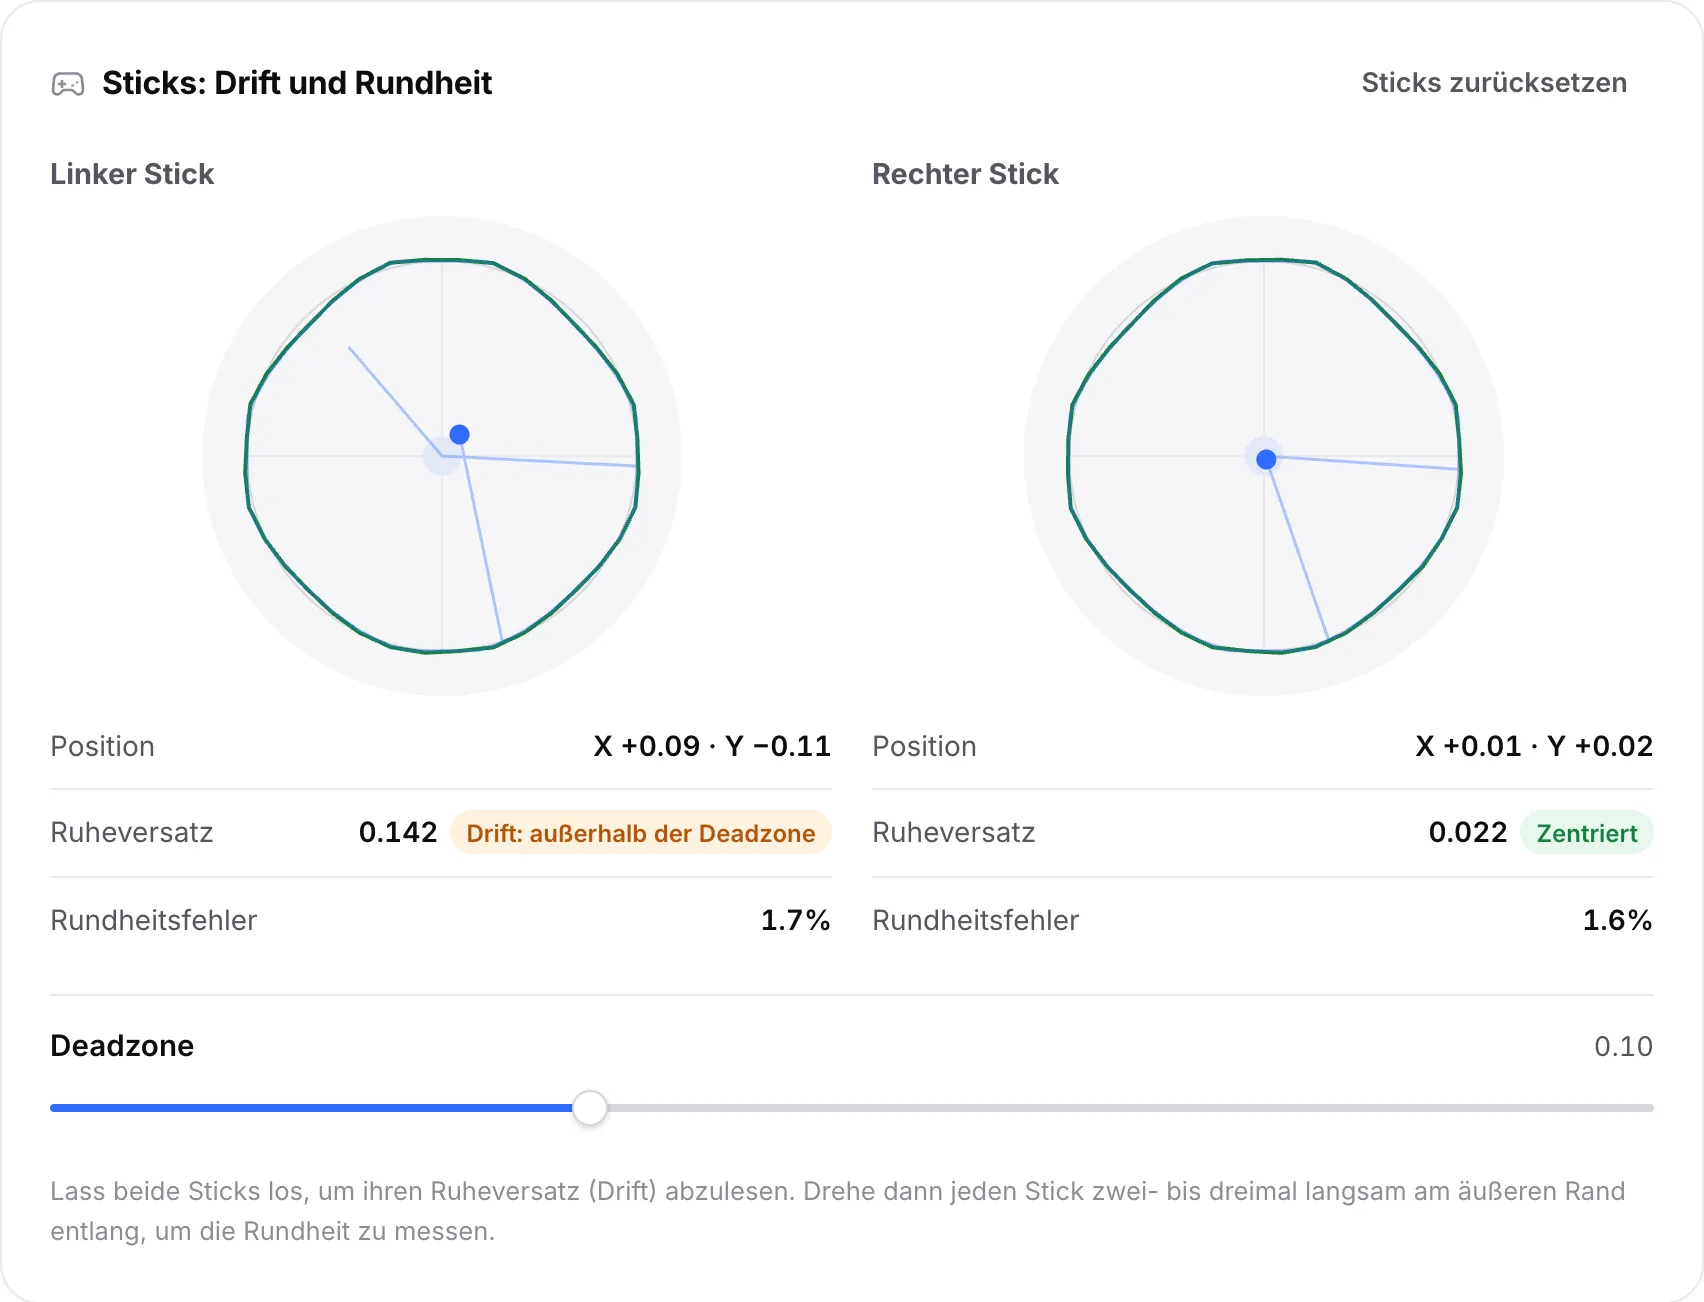Click the Ruheversatz value 0.022
1704x1302 pixels.
point(1468,832)
